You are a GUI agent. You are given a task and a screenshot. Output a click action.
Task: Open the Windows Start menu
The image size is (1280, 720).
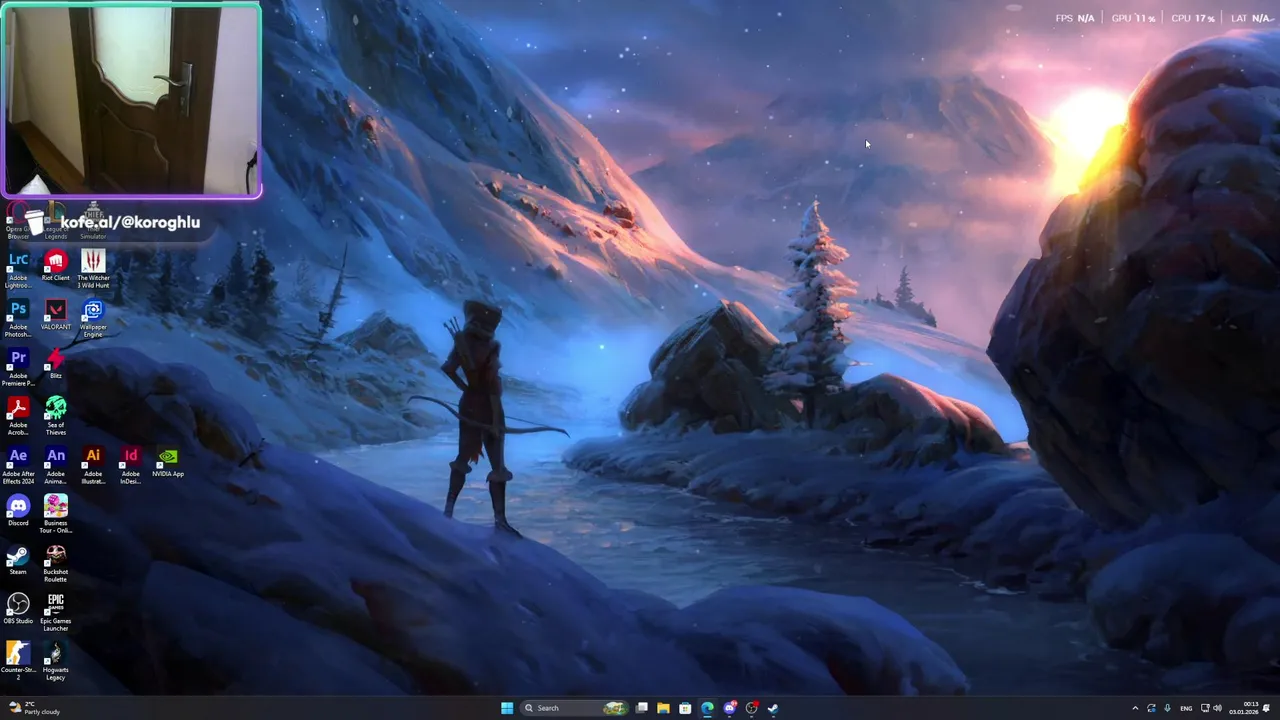[507, 708]
